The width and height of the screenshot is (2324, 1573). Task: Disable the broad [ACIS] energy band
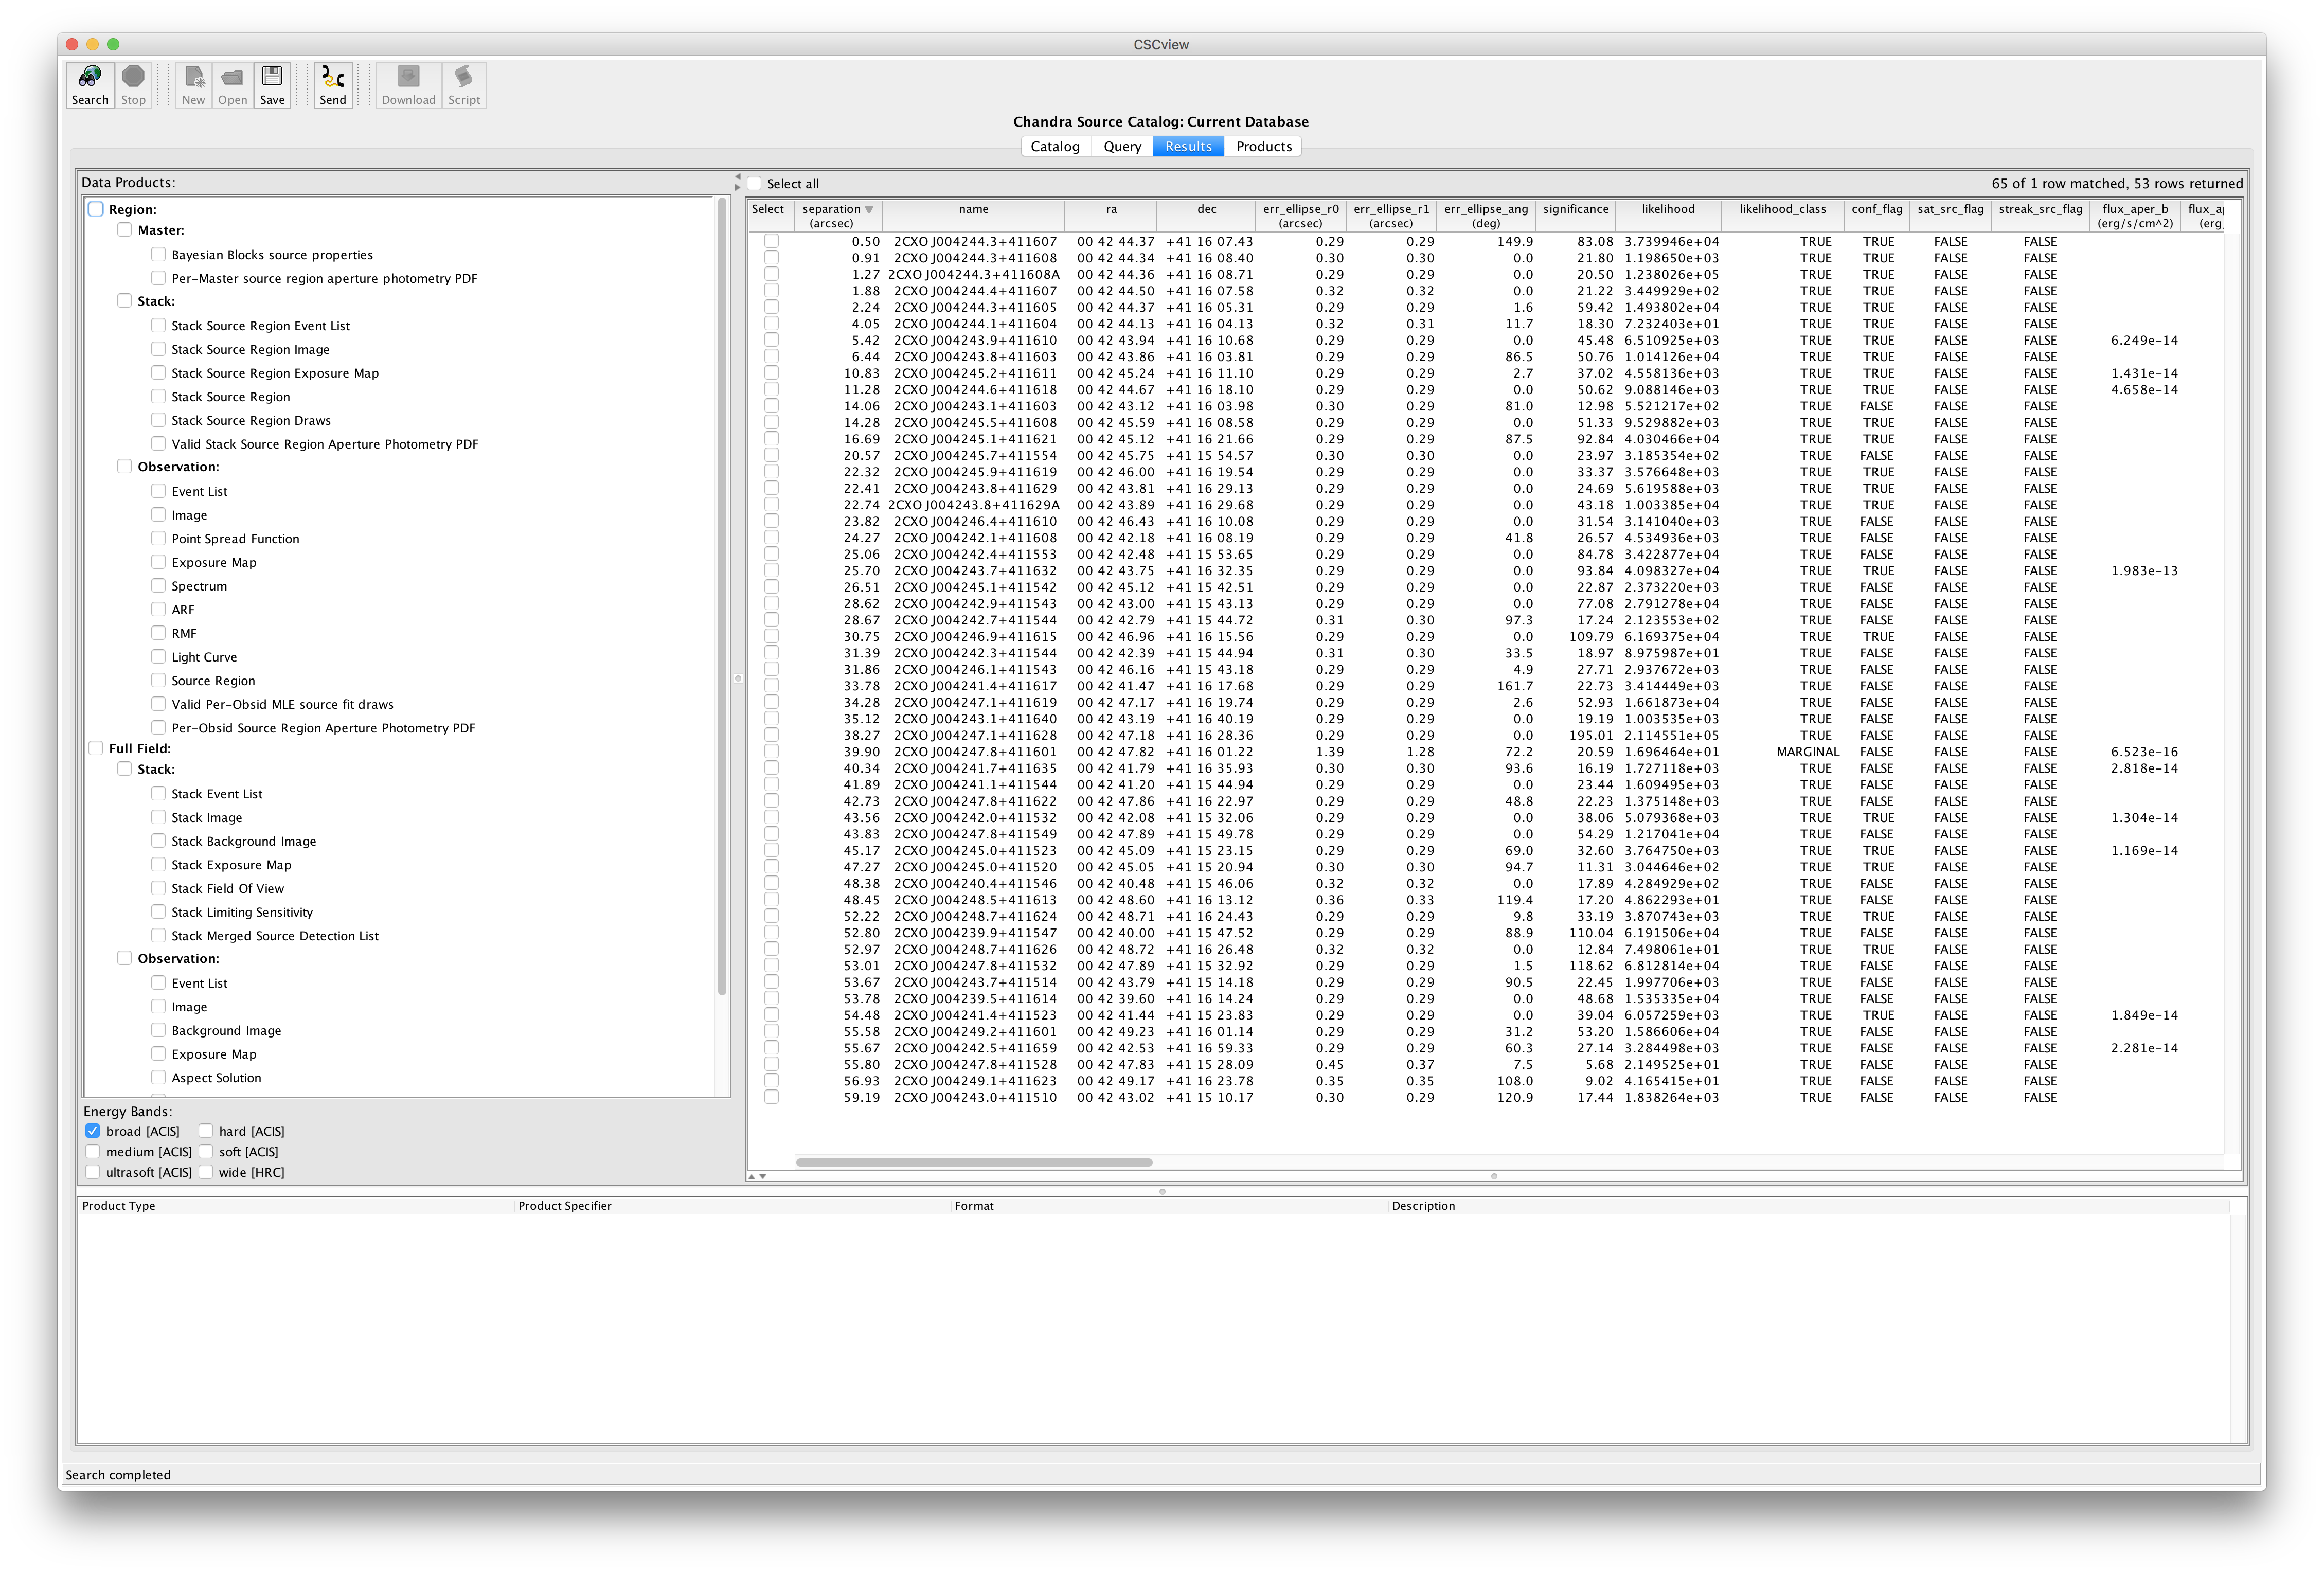(x=93, y=1131)
